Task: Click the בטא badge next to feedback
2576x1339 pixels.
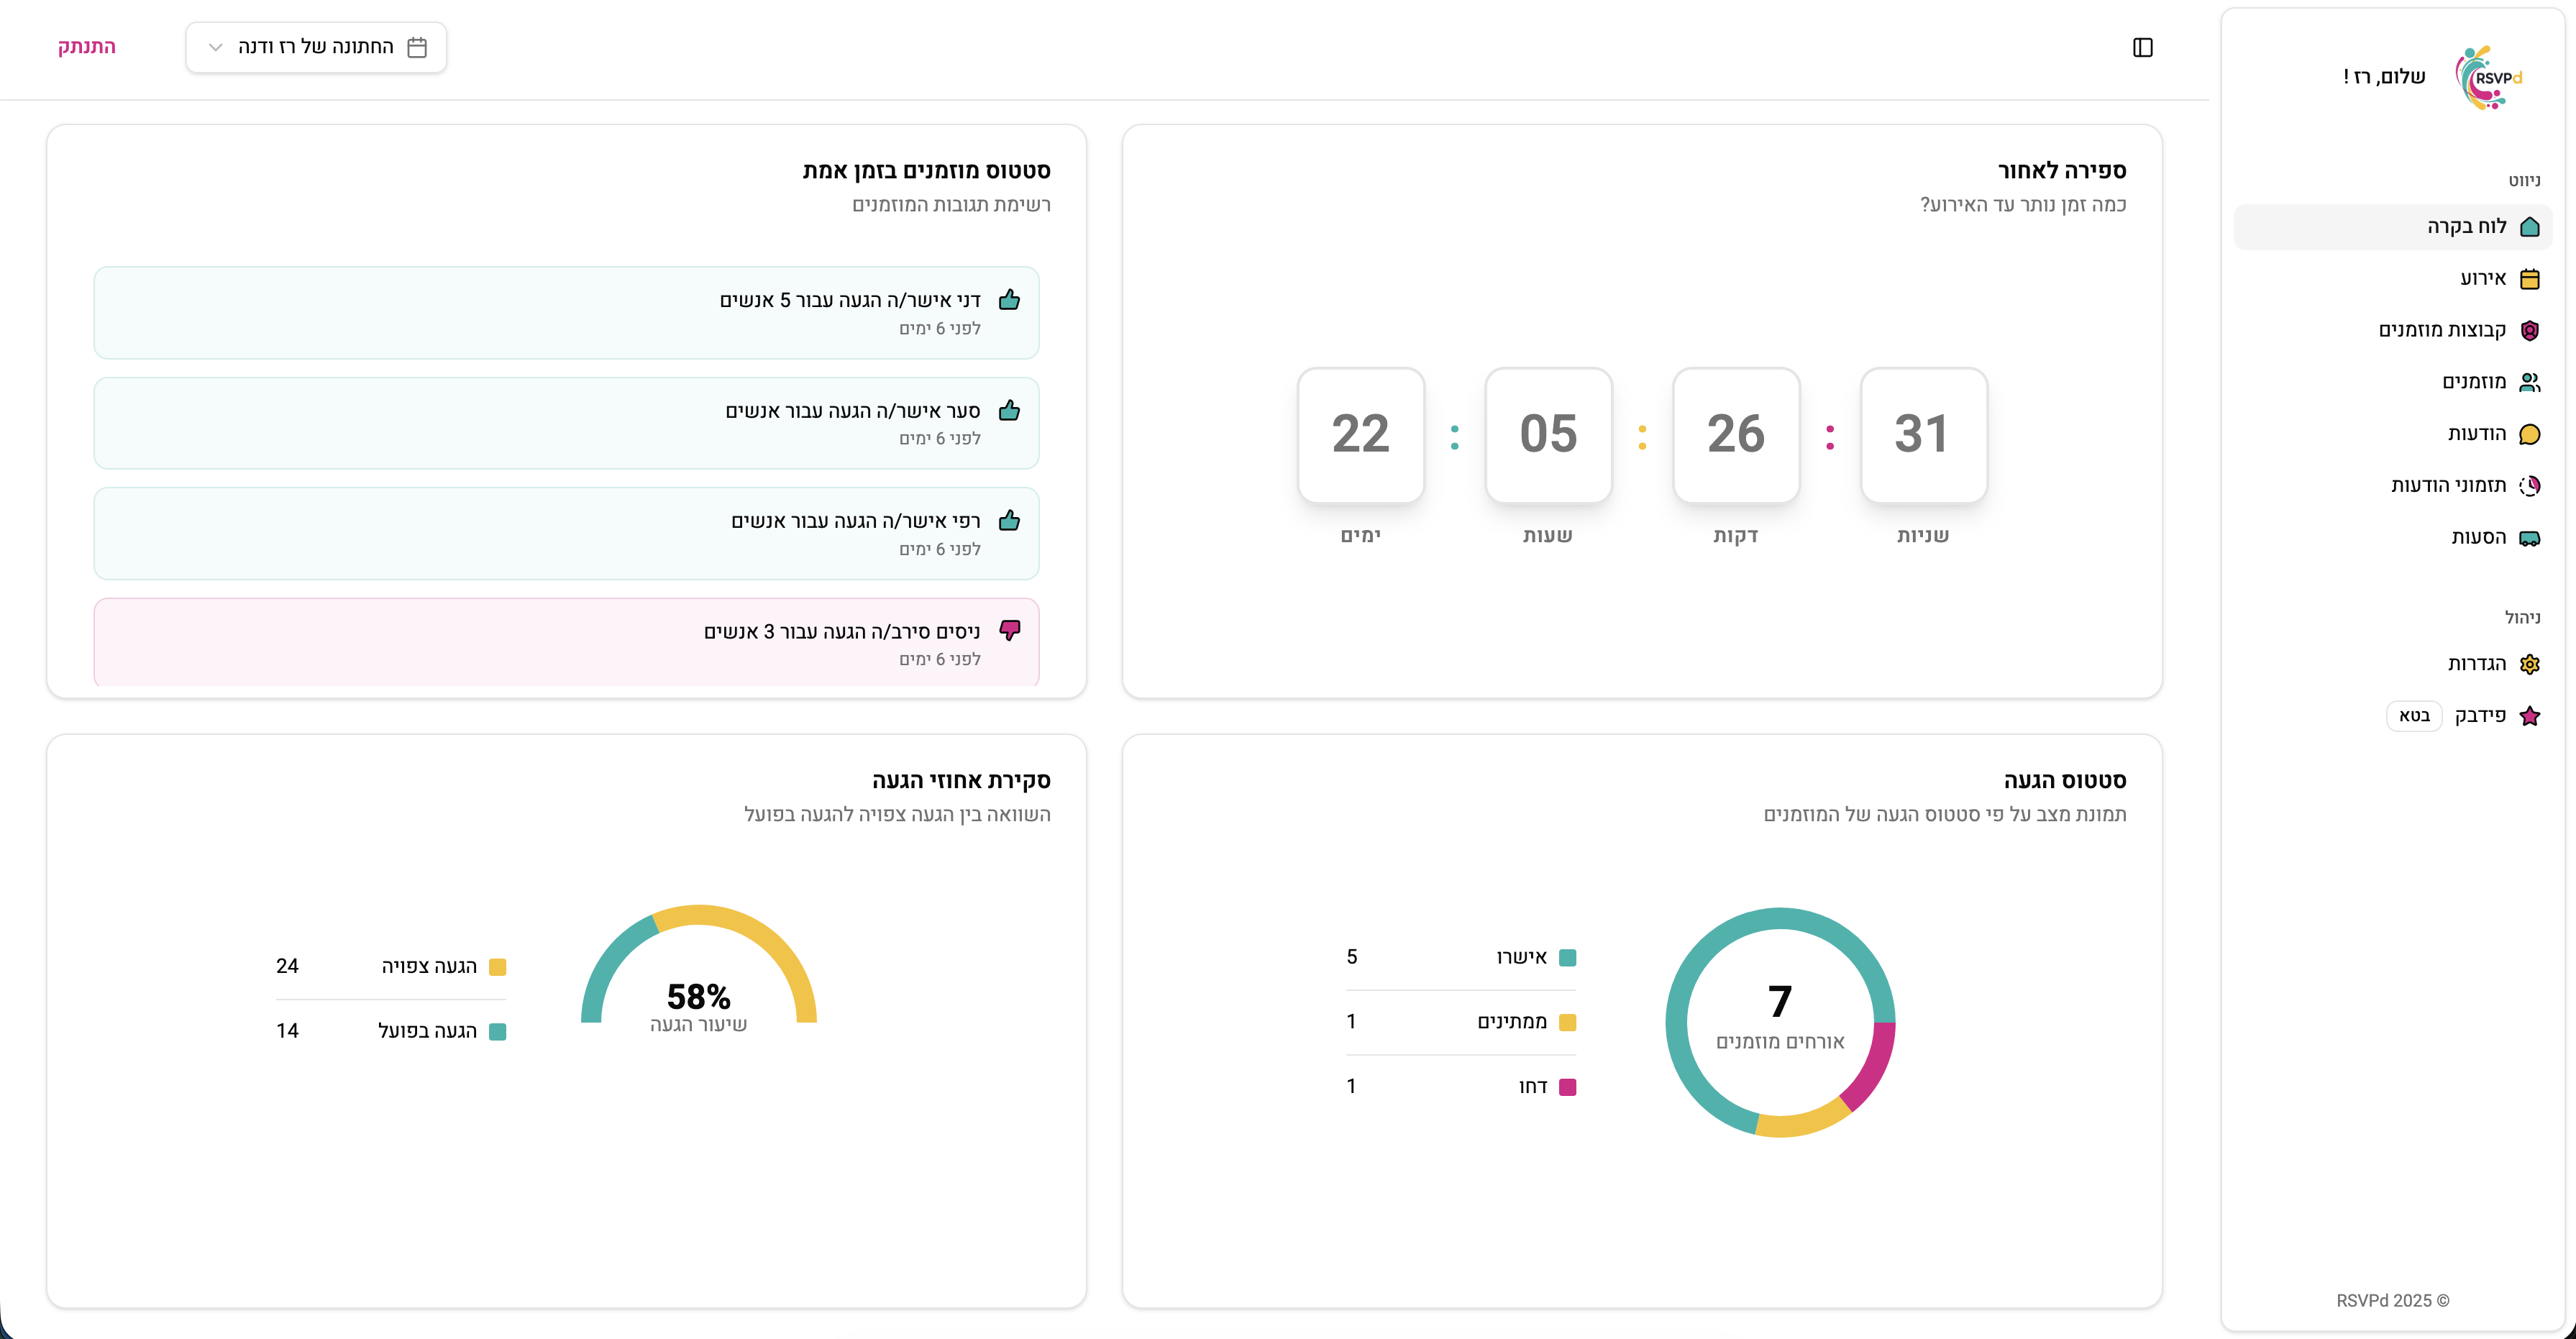Action: (x=2414, y=716)
